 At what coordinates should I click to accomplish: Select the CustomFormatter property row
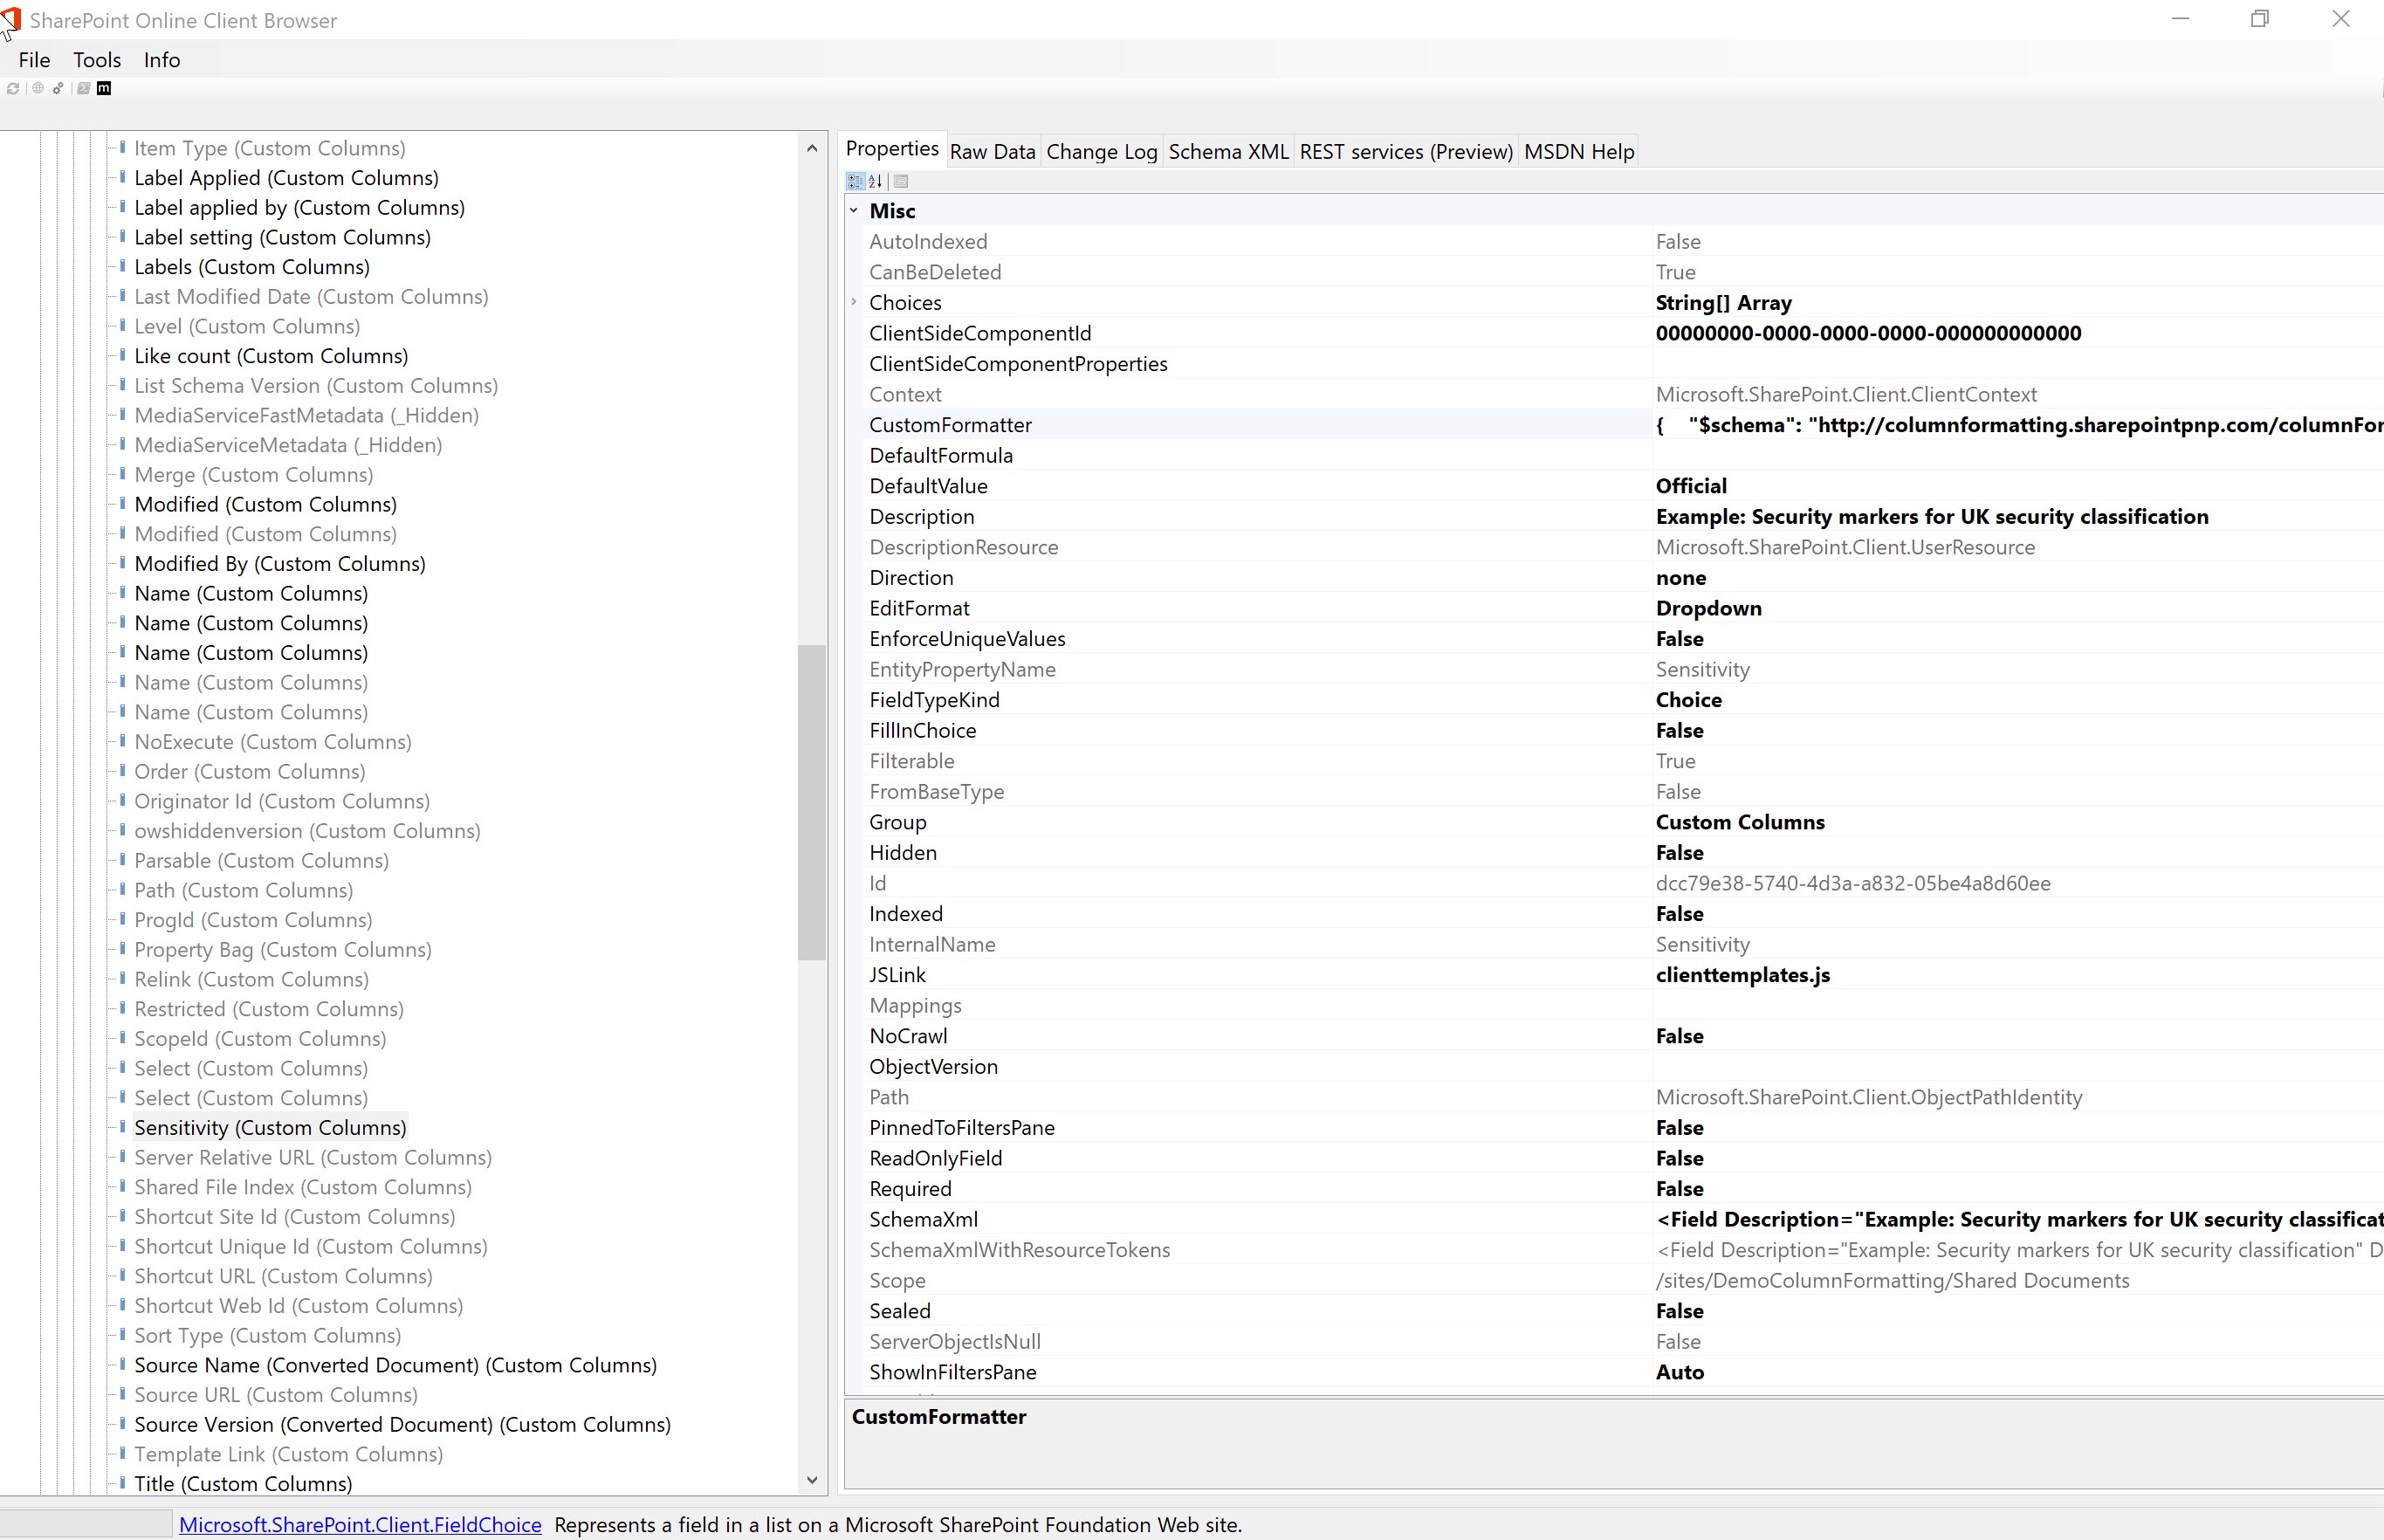click(950, 424)
